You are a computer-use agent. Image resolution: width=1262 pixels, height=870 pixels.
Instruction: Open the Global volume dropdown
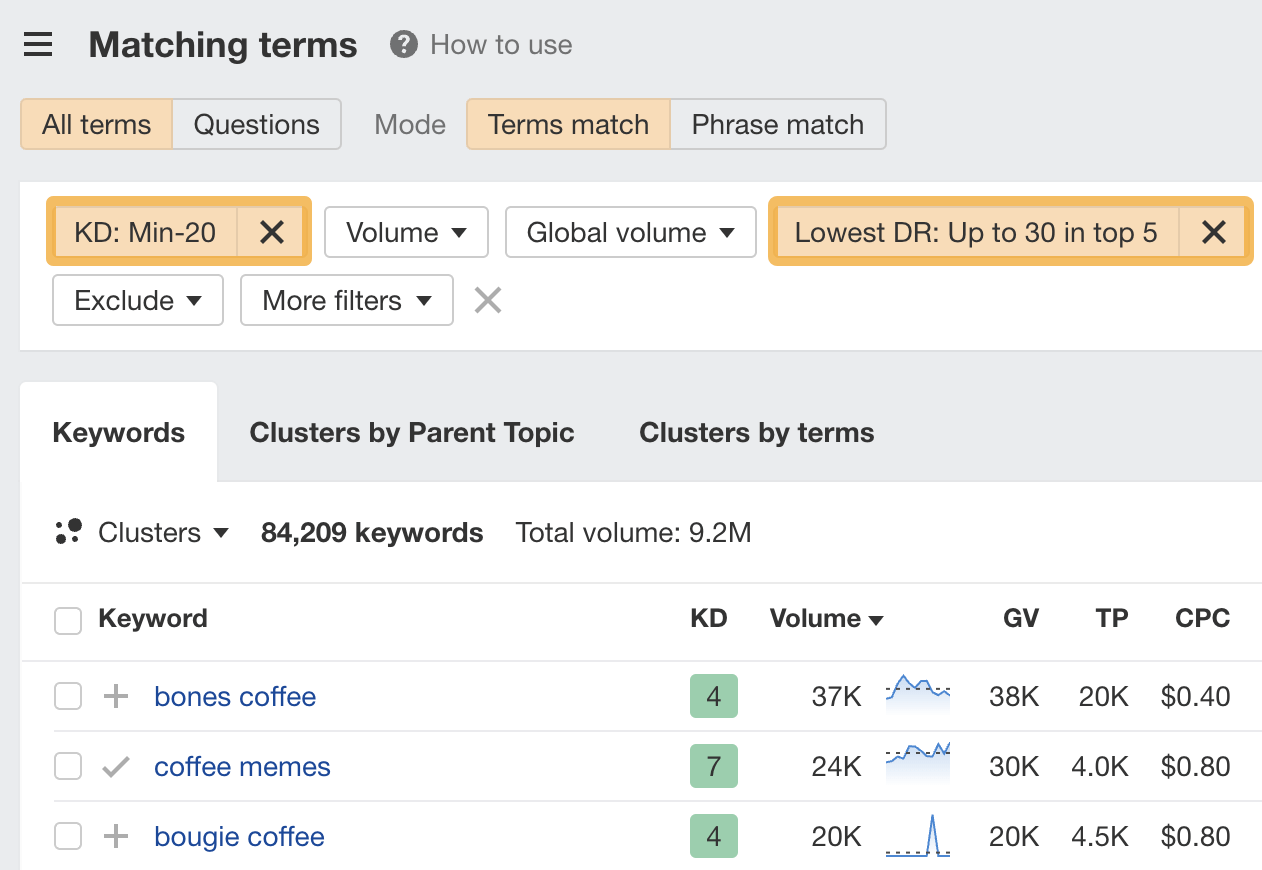click(630, 232)
